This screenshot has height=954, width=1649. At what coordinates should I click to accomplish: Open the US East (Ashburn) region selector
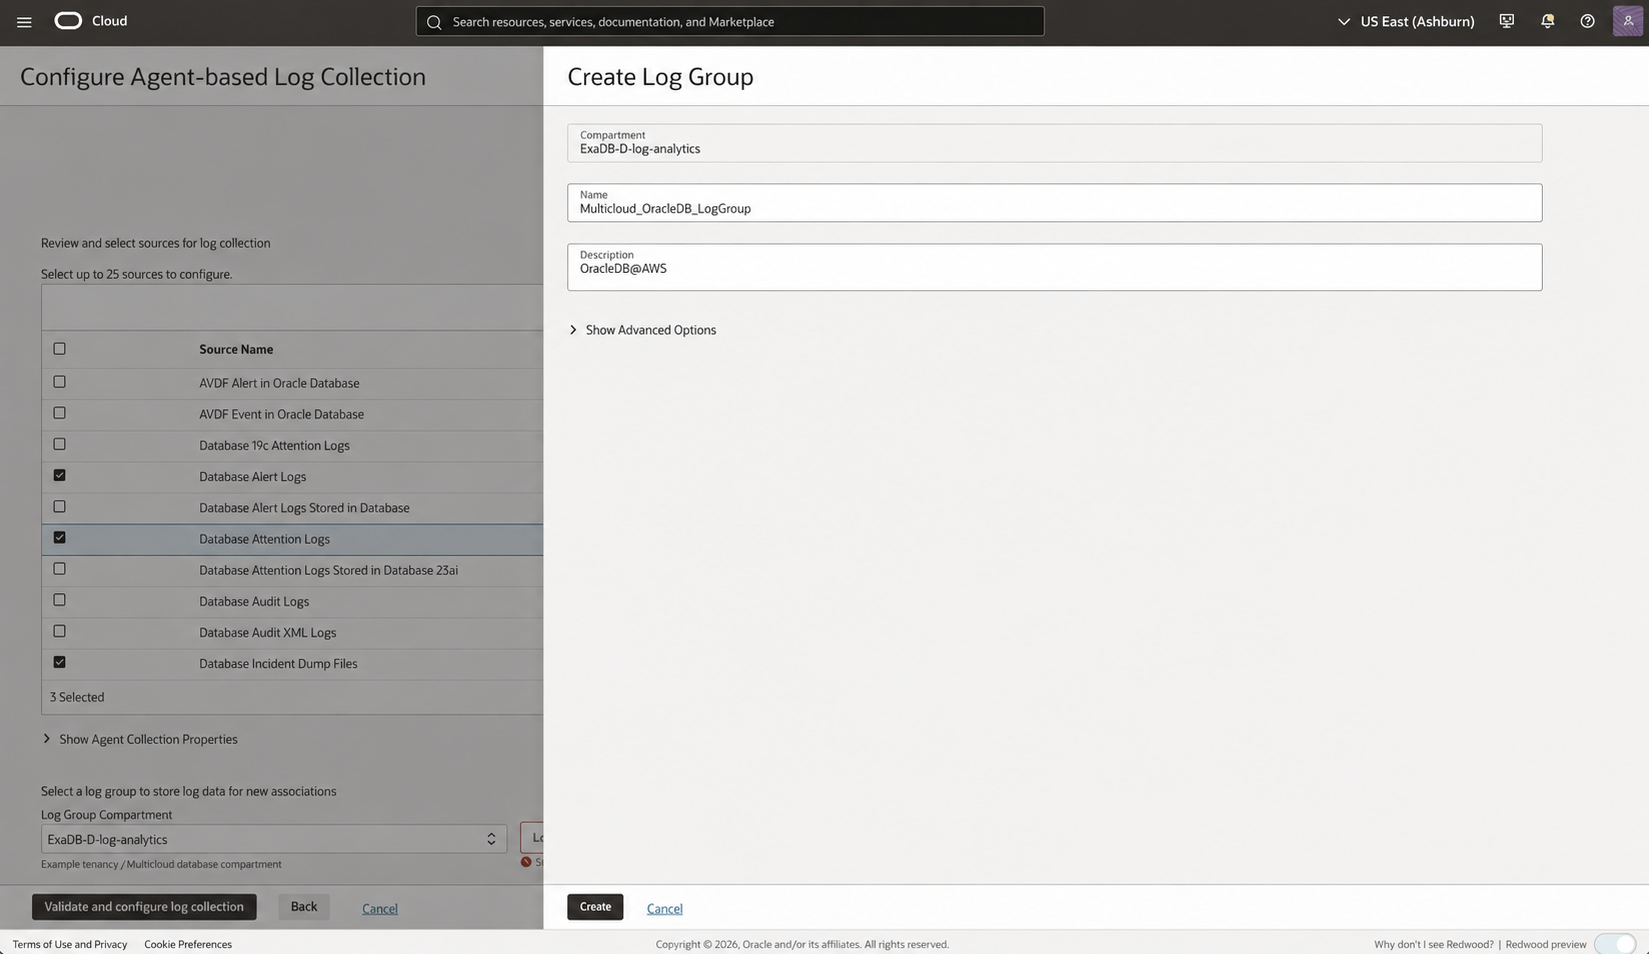[1406, 21]
